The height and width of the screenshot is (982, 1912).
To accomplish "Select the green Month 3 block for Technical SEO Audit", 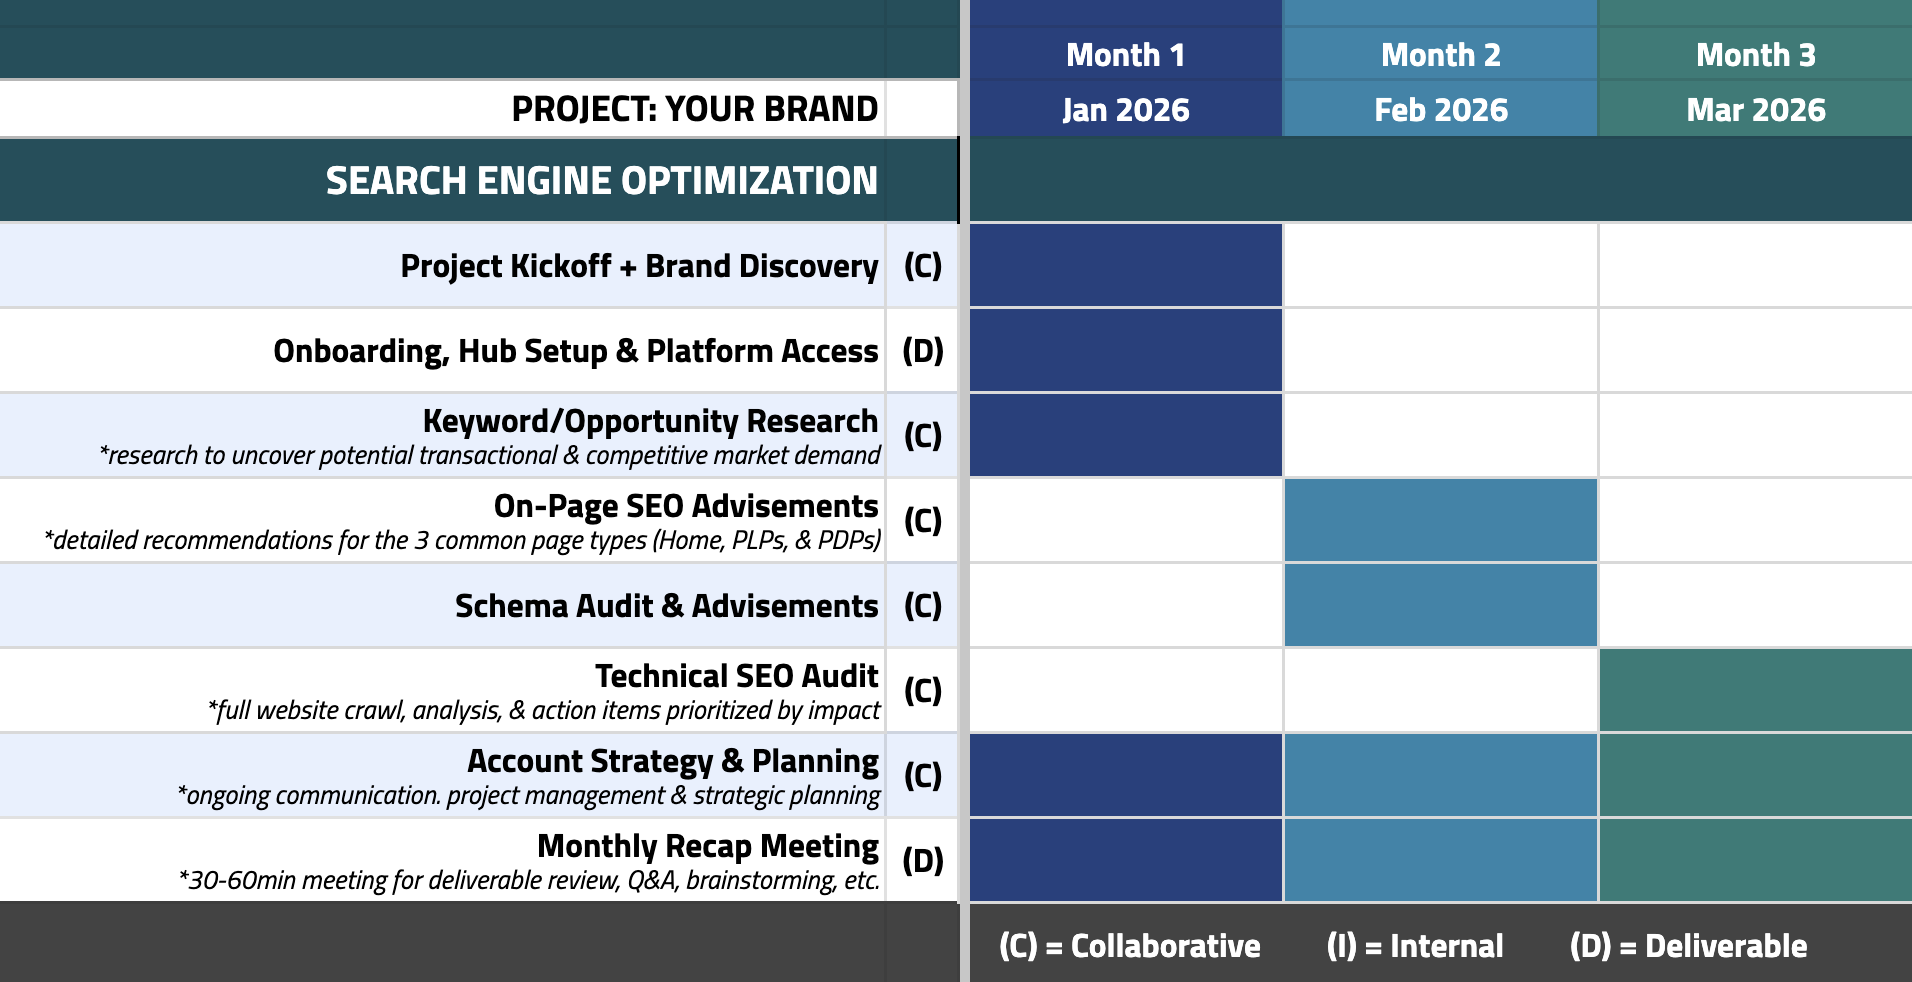I will click(x=1755, y=690).
